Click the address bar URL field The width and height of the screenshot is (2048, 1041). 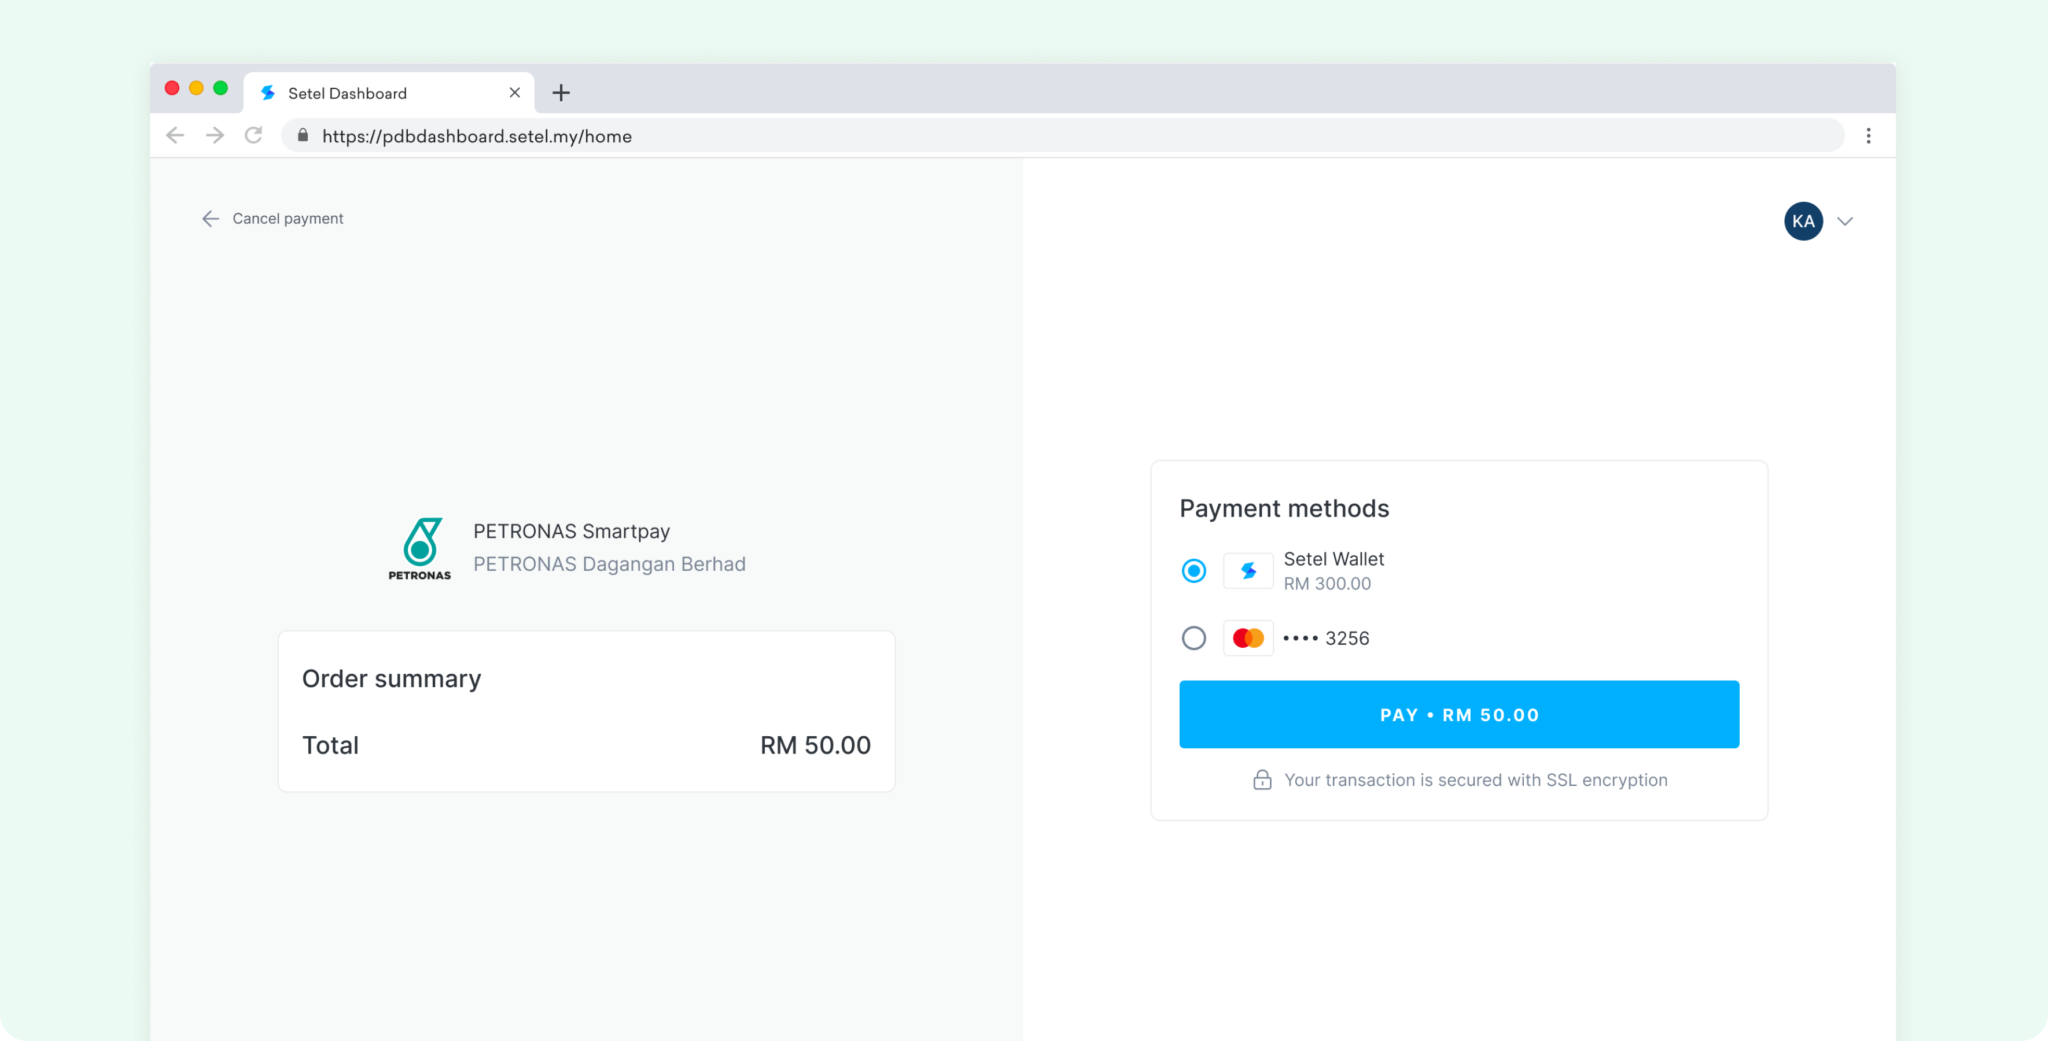[x=900, y=136]
